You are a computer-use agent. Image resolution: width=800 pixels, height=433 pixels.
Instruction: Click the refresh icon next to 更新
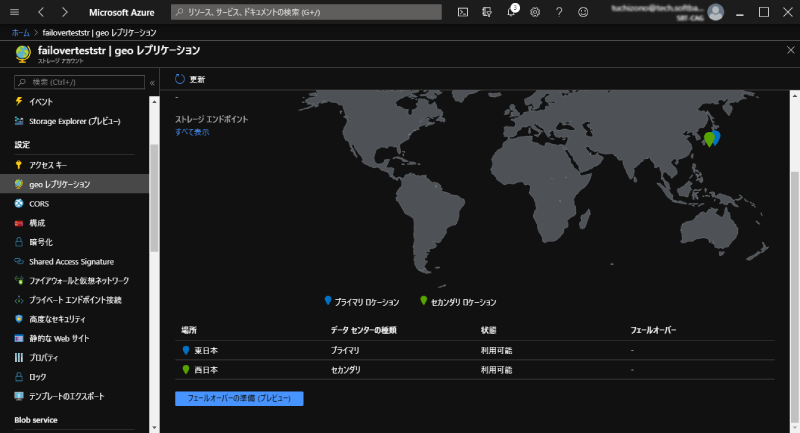[x=180, y=79]
